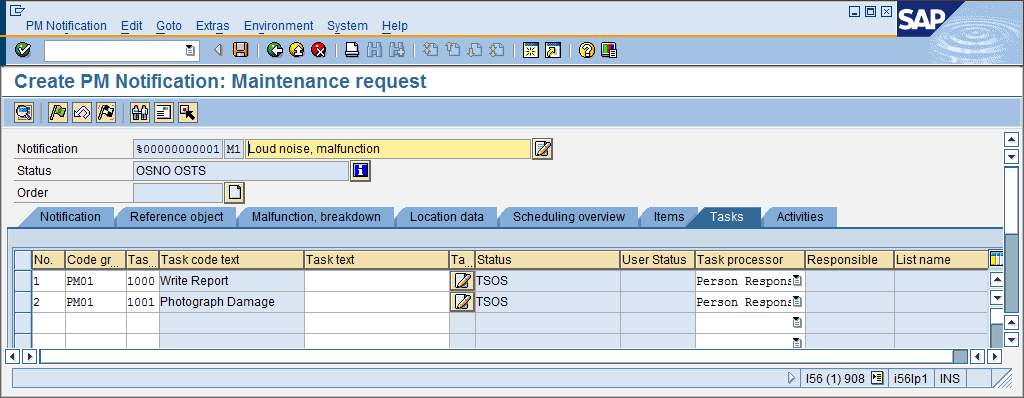1024x398 pixels.
Task: Click the Find binoculars icon in the standard toolbar
Action: [x=374, y=50]
